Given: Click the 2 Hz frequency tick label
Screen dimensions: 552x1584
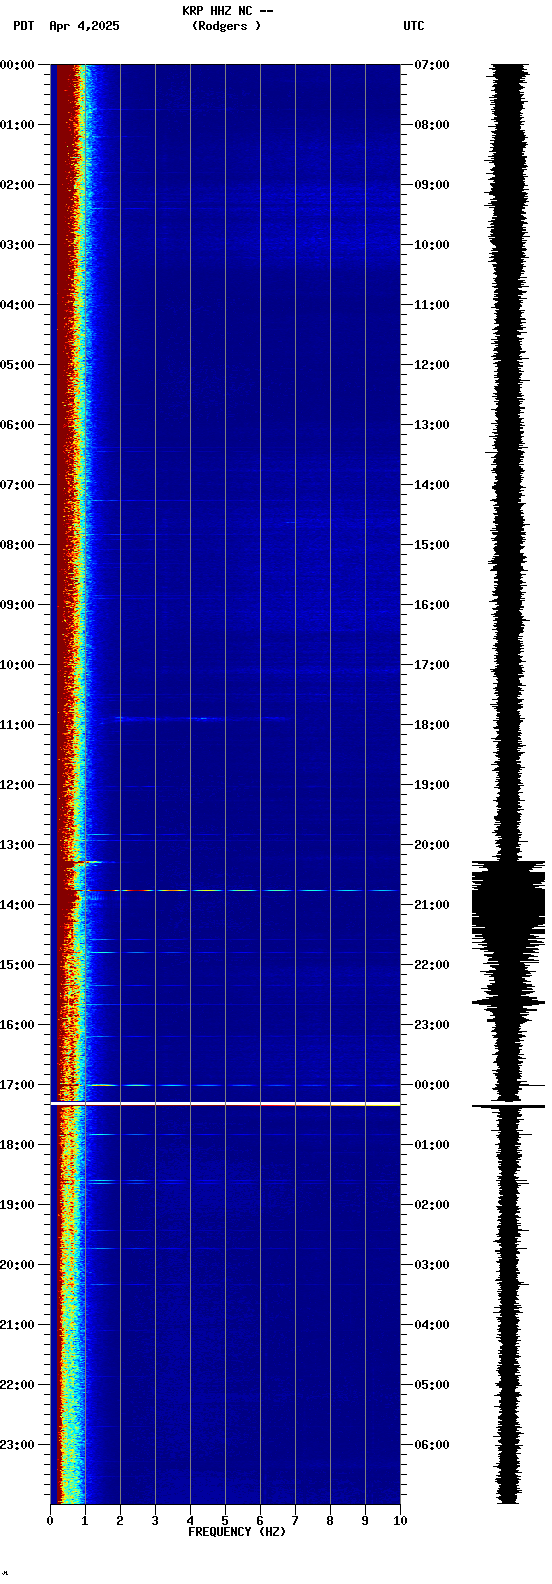Looking at the screenshot, I should [120, 1521].
